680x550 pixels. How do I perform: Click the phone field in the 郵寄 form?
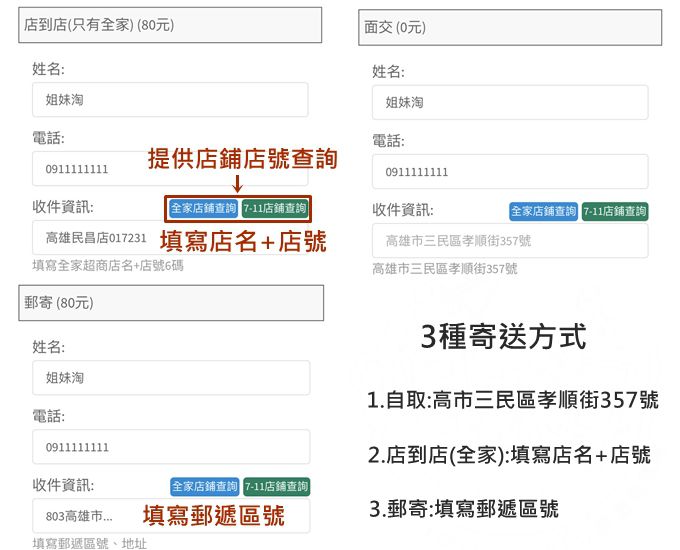click(171, 447)
